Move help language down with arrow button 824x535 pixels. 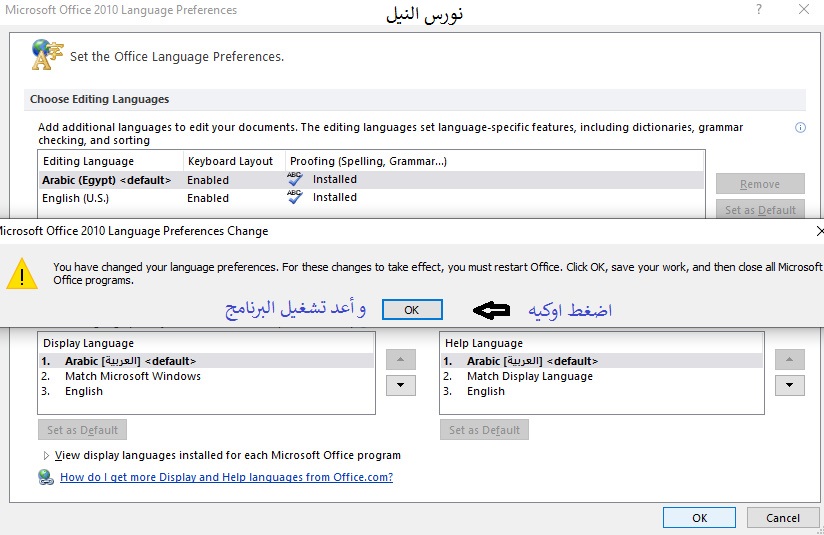[789, 385]
